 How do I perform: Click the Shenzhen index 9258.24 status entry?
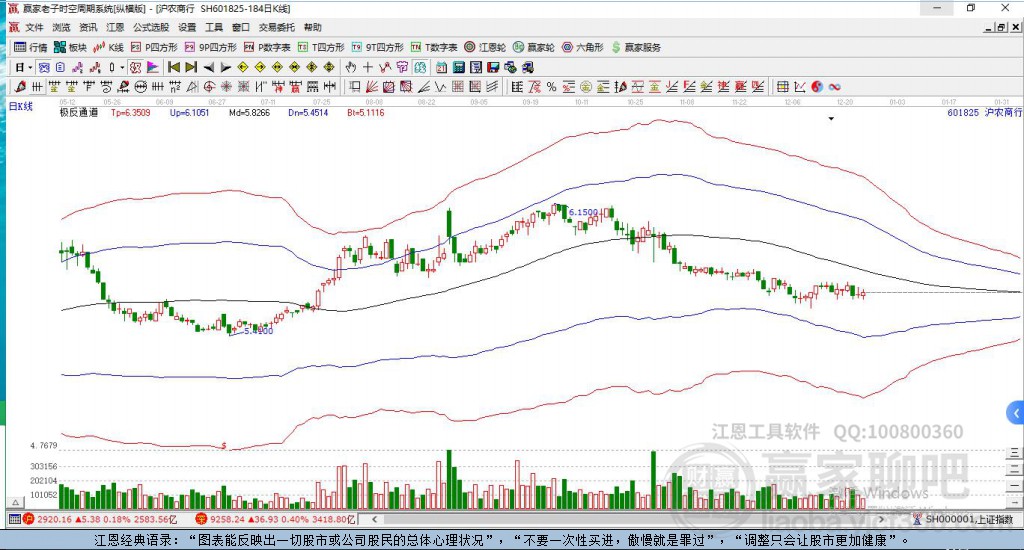[276, 519]
